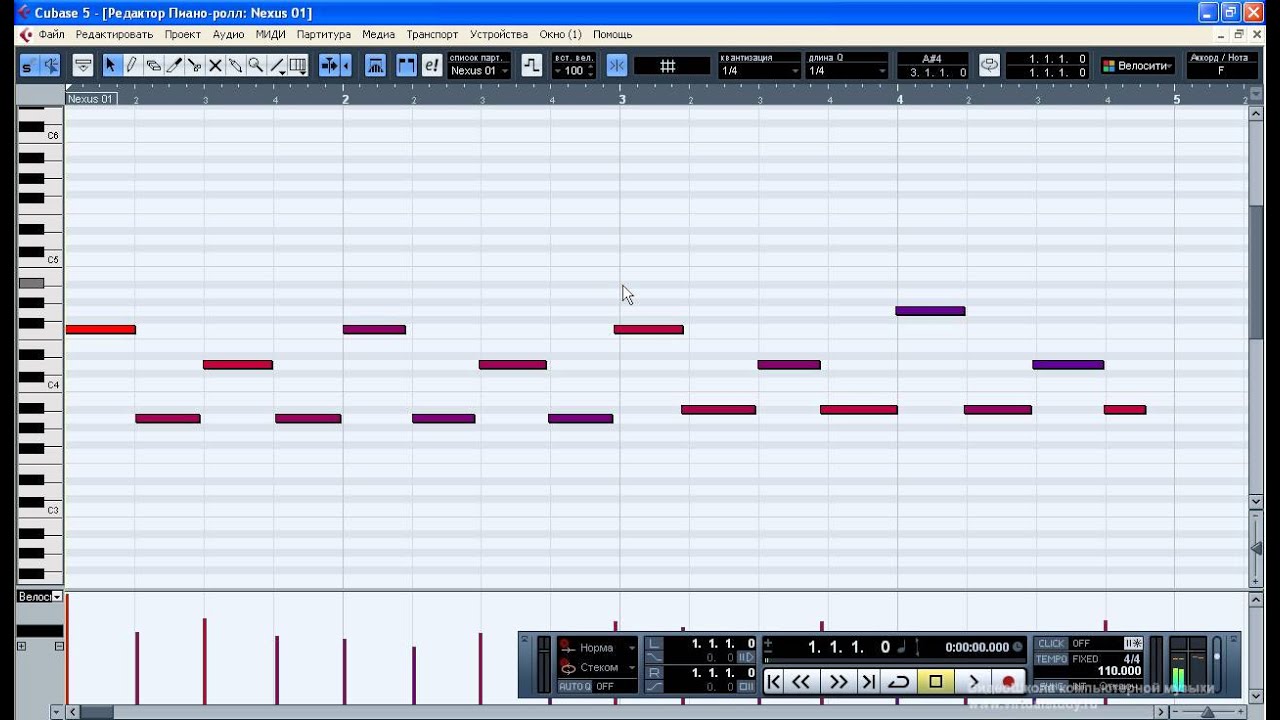This screenshot has width=1280, height=720.
Task: Toggle the precount click button
Action: (x=1133, y=644)
